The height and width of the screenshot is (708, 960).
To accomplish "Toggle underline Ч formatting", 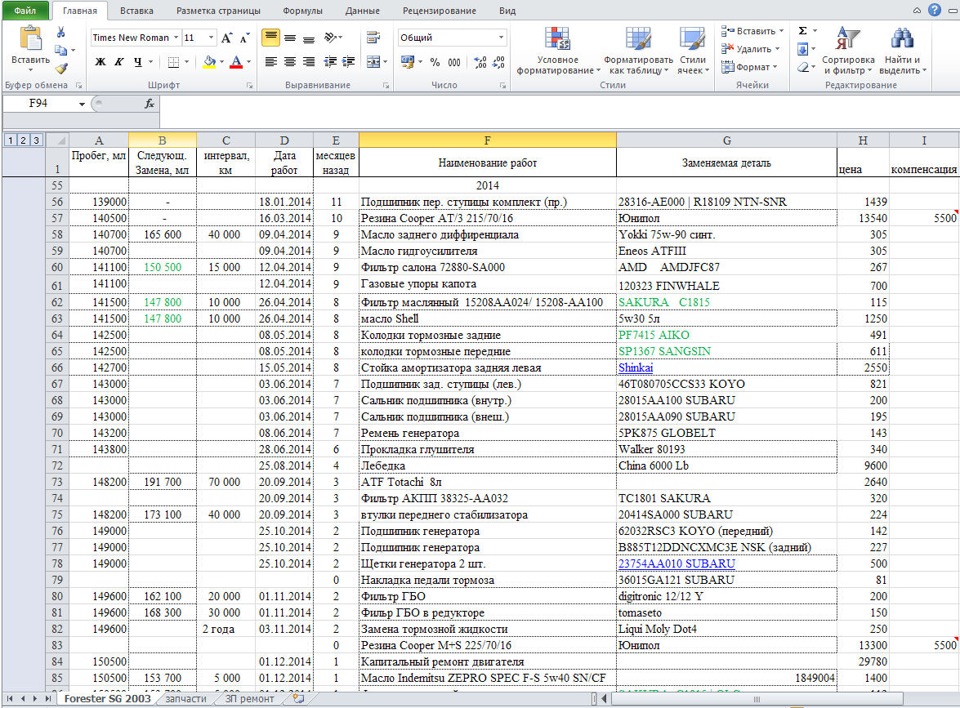I will 138,61.
